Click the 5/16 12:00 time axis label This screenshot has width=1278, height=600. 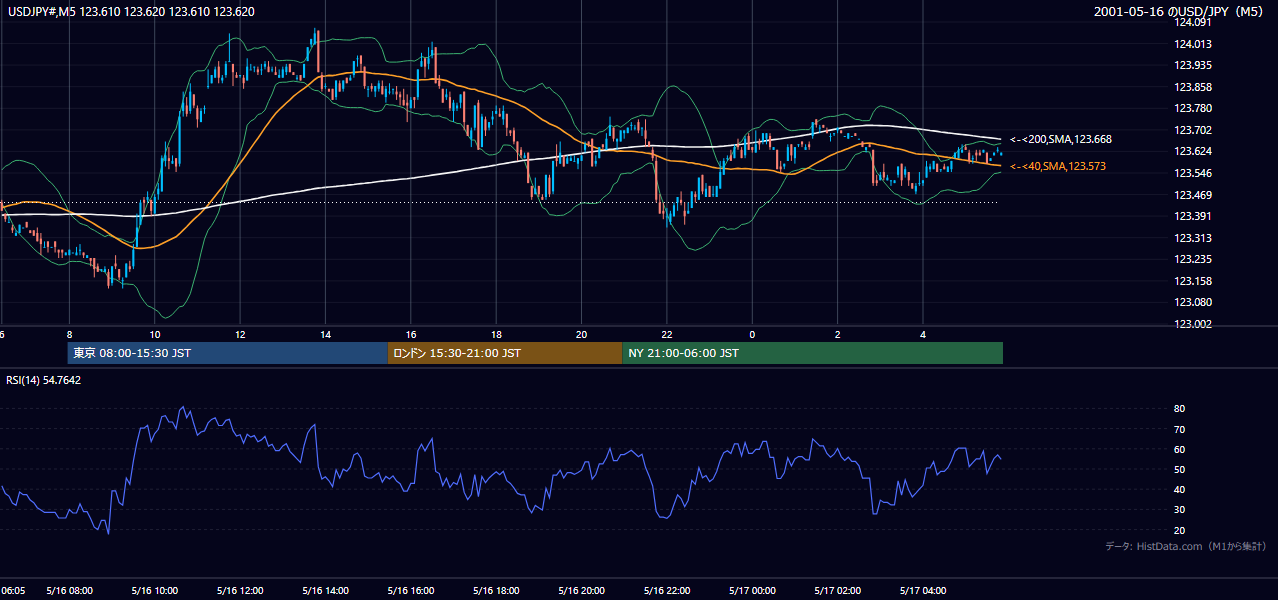point(240,591)
